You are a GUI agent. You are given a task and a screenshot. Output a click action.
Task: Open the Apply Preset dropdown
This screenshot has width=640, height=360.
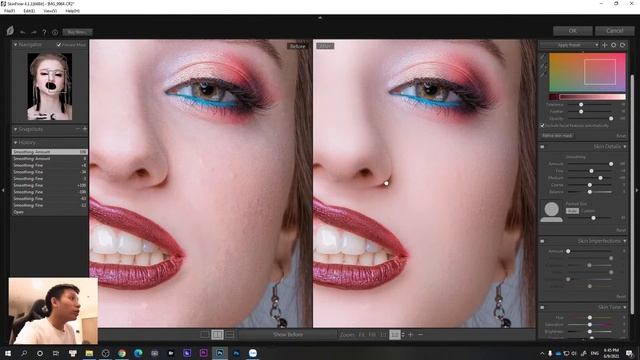tap(569, 45)
